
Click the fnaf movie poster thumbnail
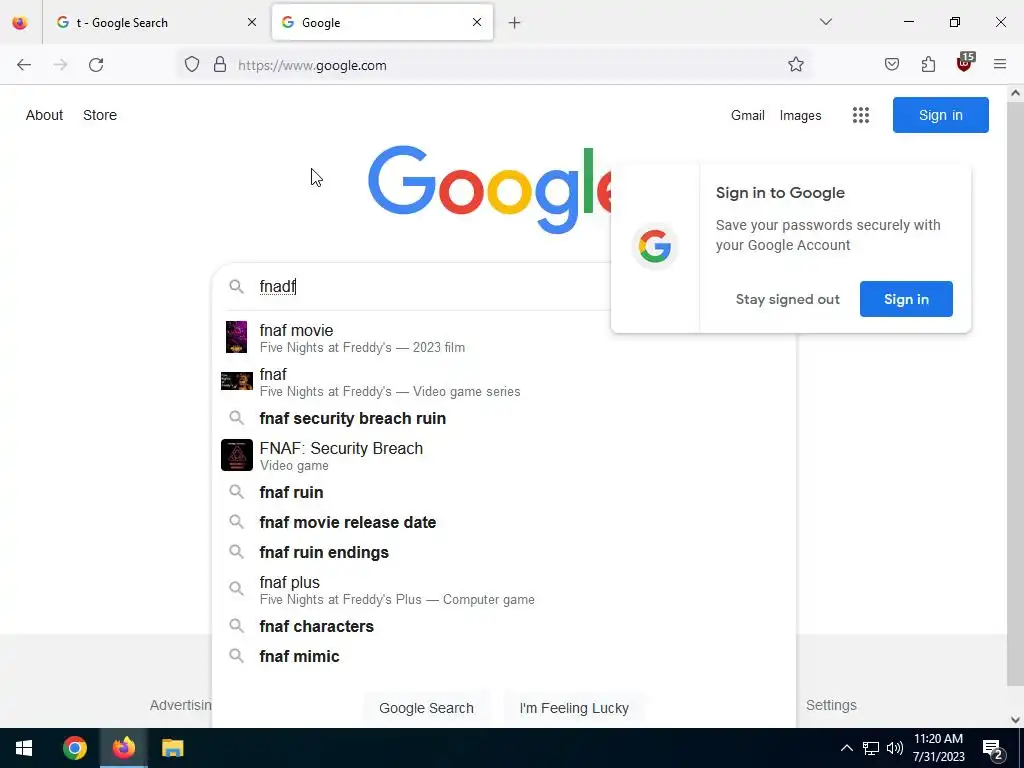(236, 337)
